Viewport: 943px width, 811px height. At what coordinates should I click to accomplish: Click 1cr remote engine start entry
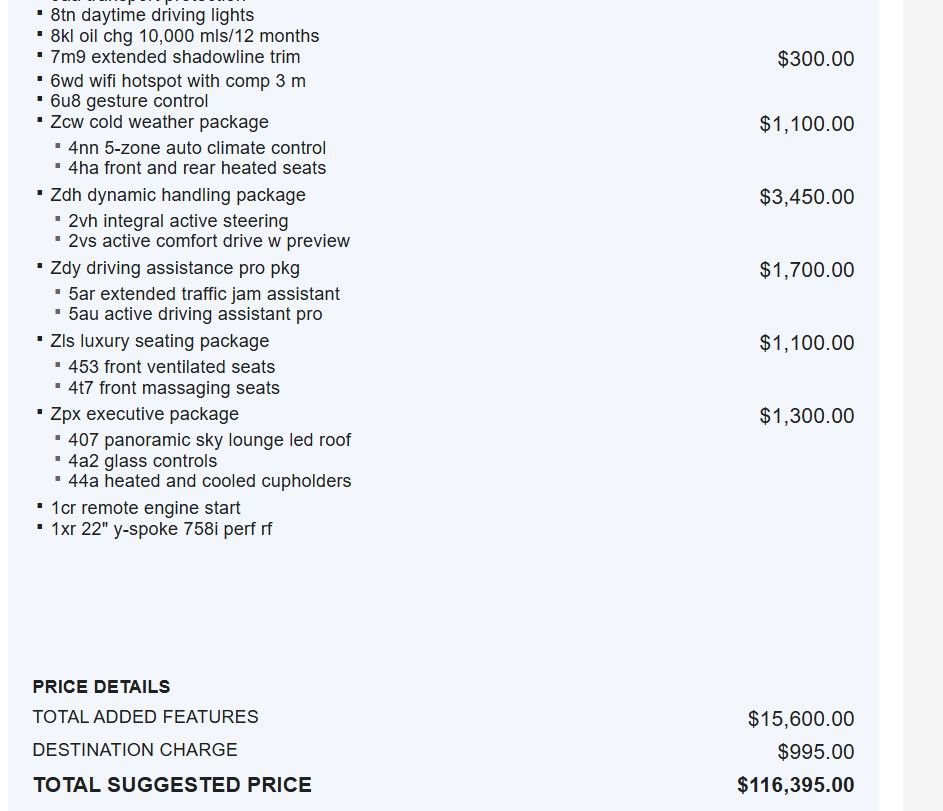coord(146,508)
